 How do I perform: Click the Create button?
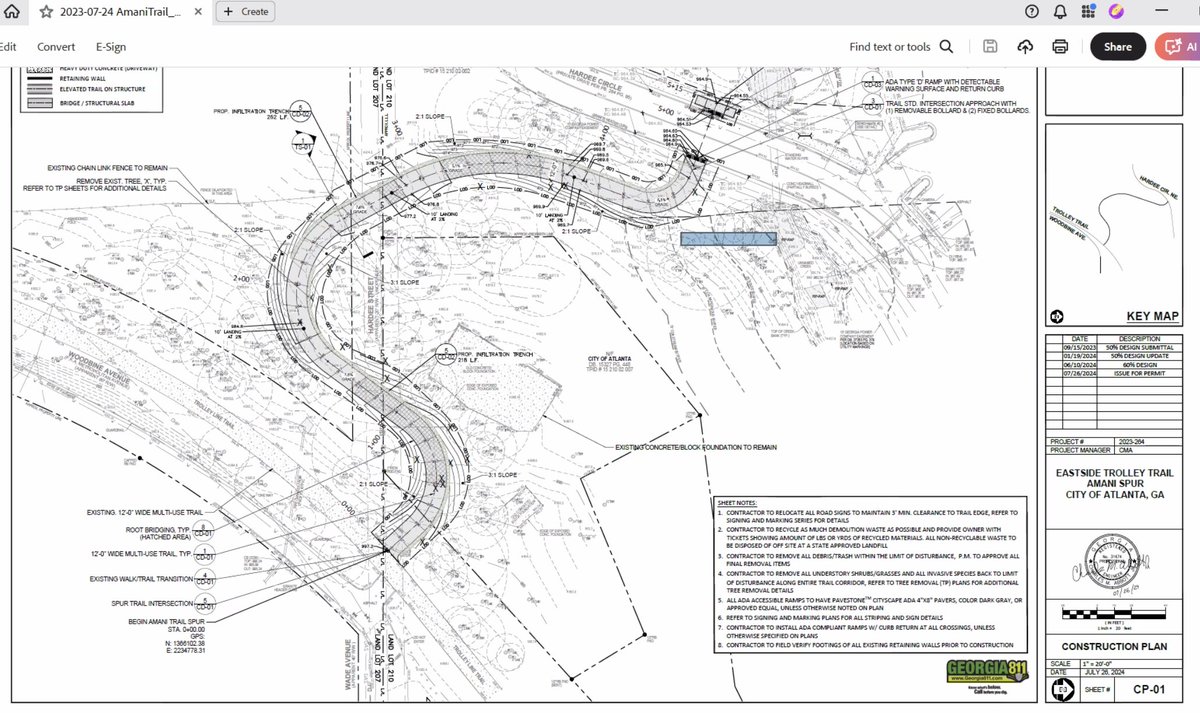pos(245,12)
